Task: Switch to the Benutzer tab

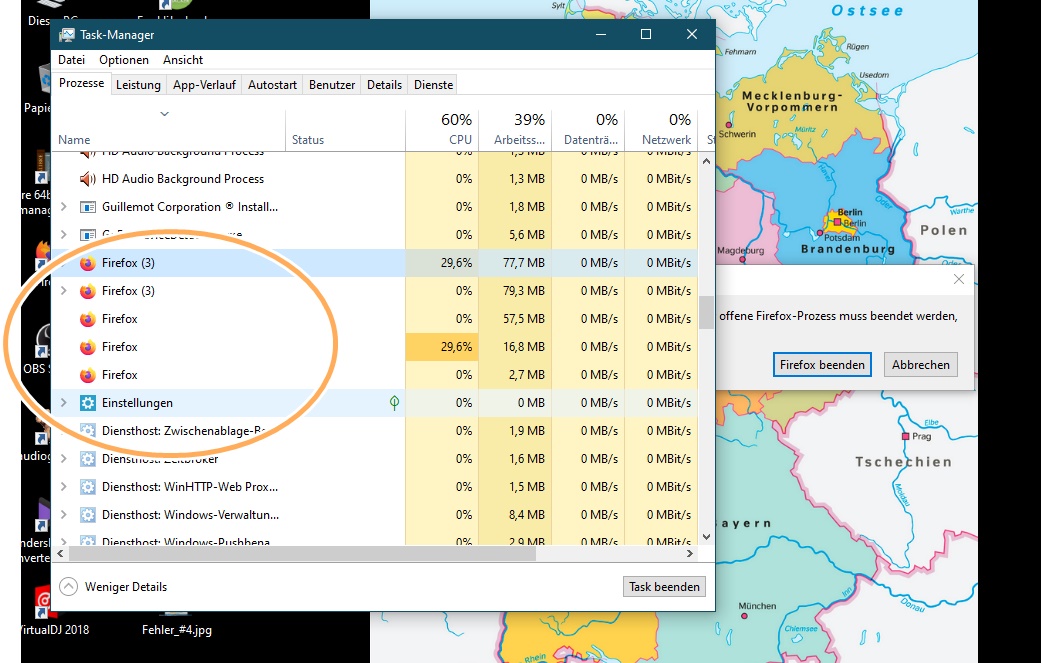Action: coord(332,85)
